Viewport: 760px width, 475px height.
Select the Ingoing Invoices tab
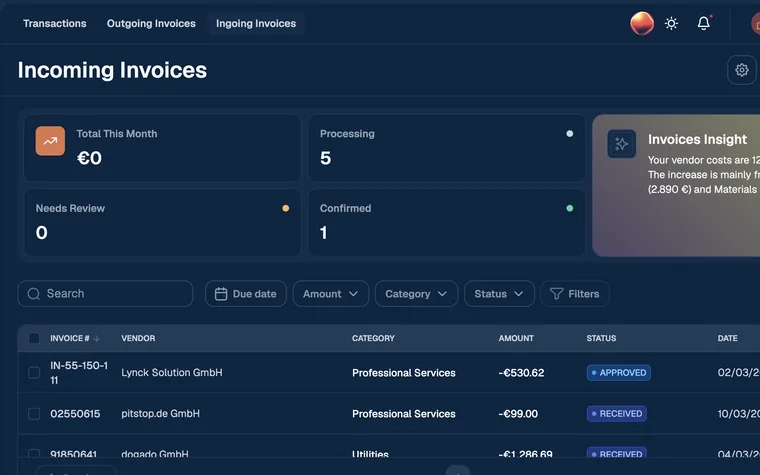tap(256, 23)
